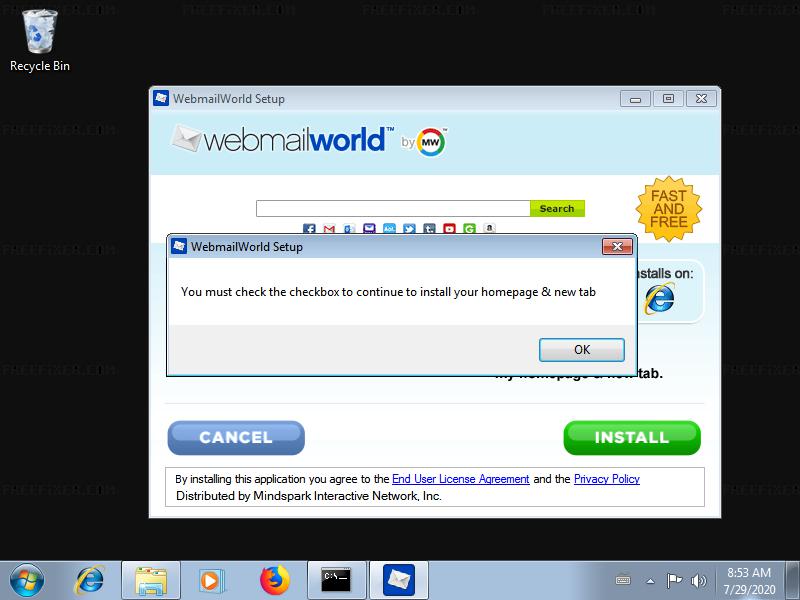Image resolution: width=800 pixels, height=600 pixels.
Task: Open Windows Explorer from the taskbar
Action: pos(151,581)
